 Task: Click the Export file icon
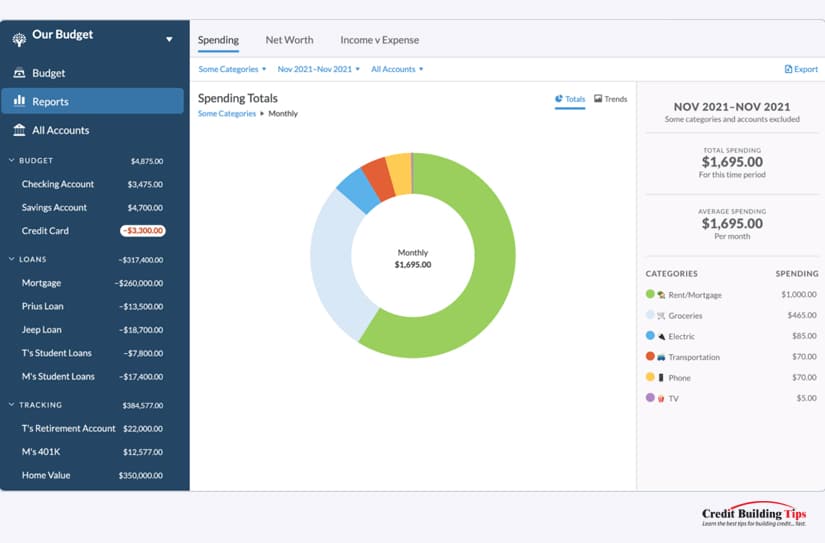coord(788,69)
